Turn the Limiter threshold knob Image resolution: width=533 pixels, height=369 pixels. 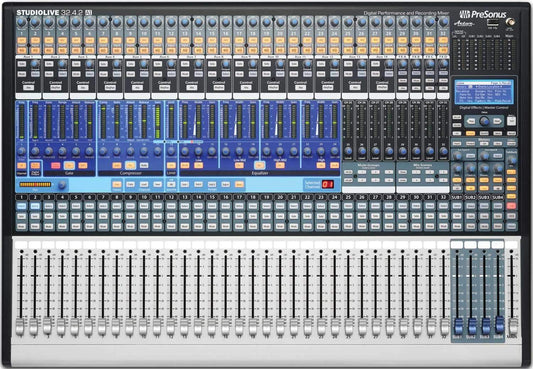coord(171,152)
